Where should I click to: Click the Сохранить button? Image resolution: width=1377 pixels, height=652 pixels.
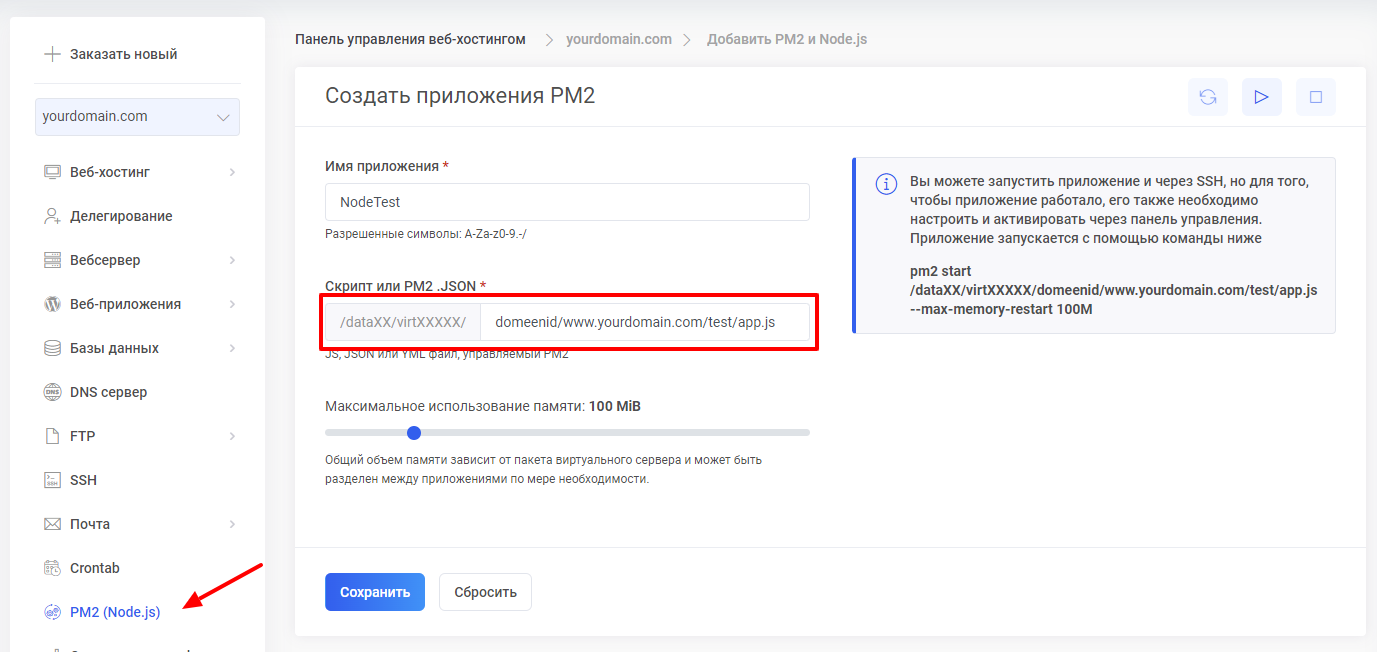pos(374,592)
